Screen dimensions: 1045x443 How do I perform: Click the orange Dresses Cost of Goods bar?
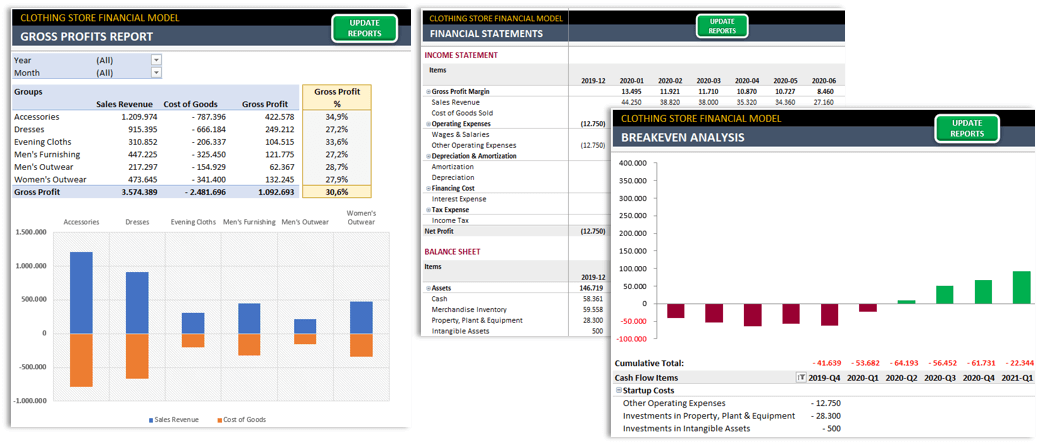[137, 356]
